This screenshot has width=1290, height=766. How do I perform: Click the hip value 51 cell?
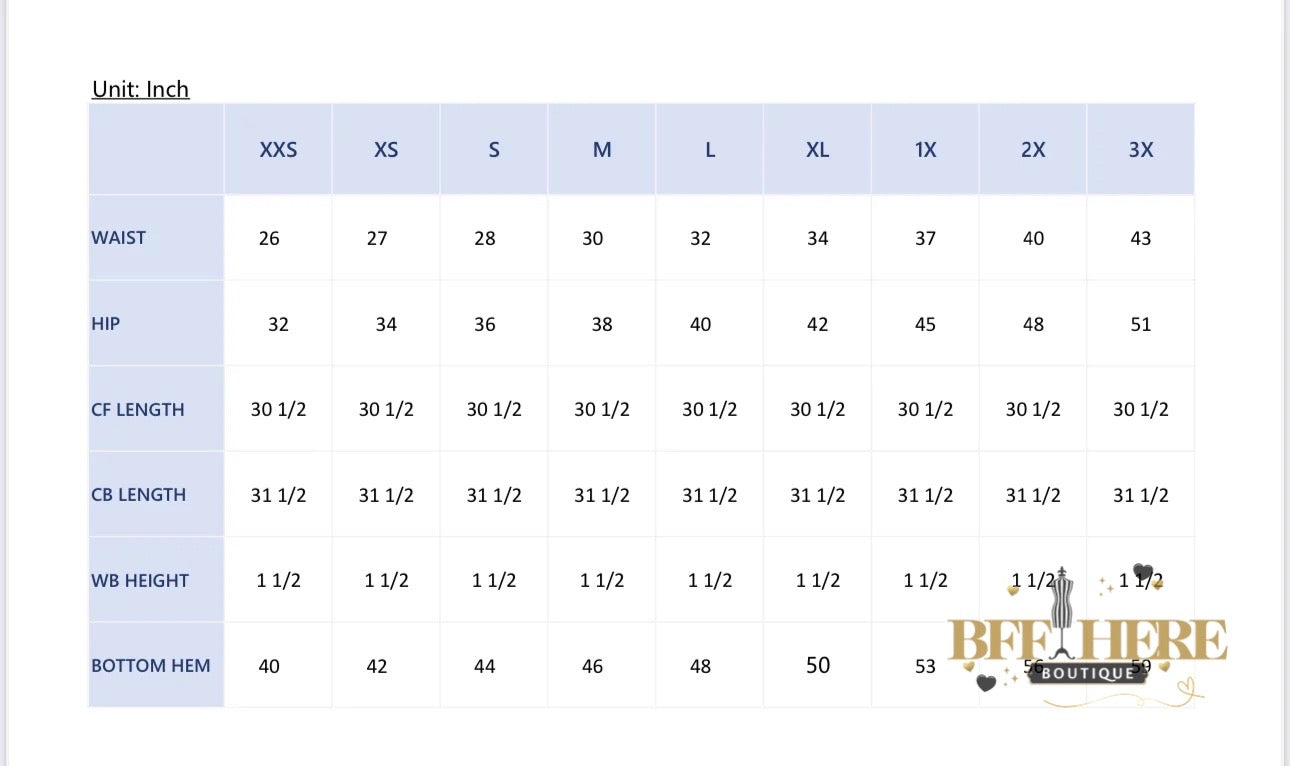1141,324
